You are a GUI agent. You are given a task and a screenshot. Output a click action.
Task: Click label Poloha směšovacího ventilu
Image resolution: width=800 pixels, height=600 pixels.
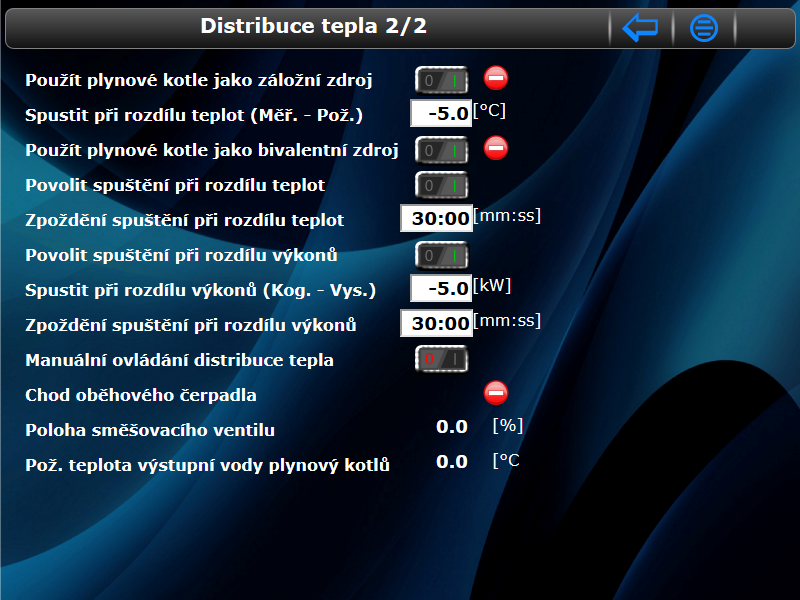tap(150, 430)
